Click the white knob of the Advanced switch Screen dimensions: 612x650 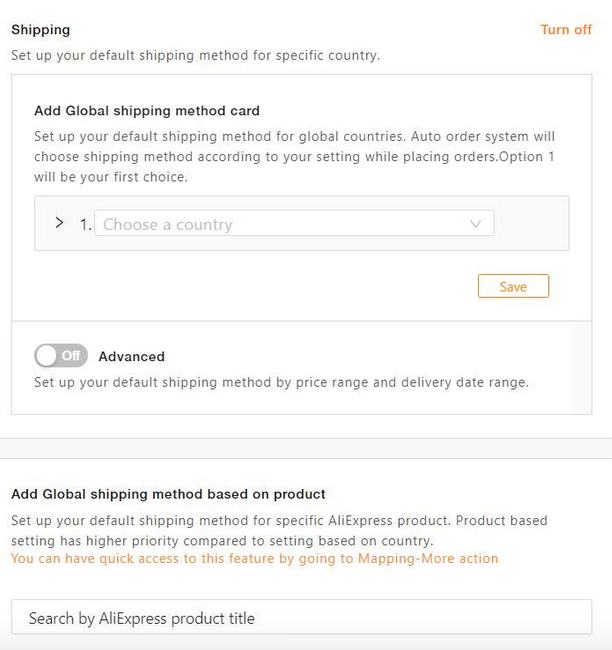(47, 355)
